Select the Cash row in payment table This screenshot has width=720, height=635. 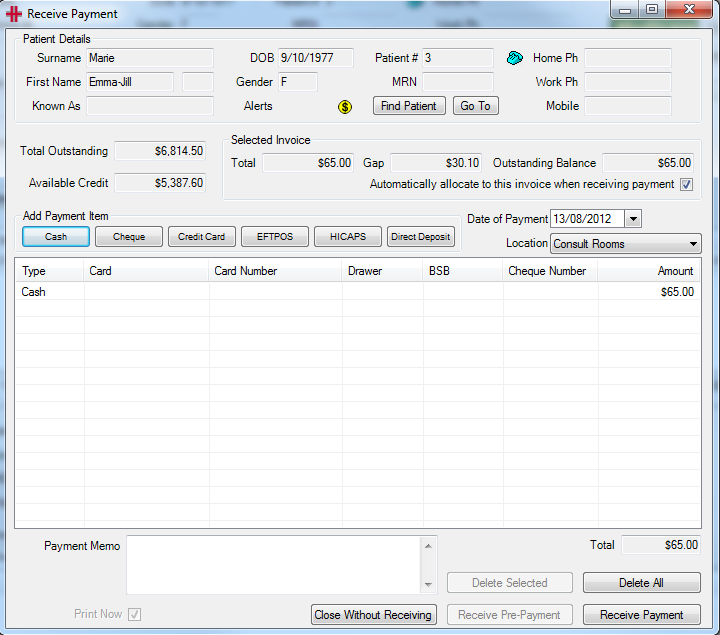pyautogui.click(x=358, y=292)
